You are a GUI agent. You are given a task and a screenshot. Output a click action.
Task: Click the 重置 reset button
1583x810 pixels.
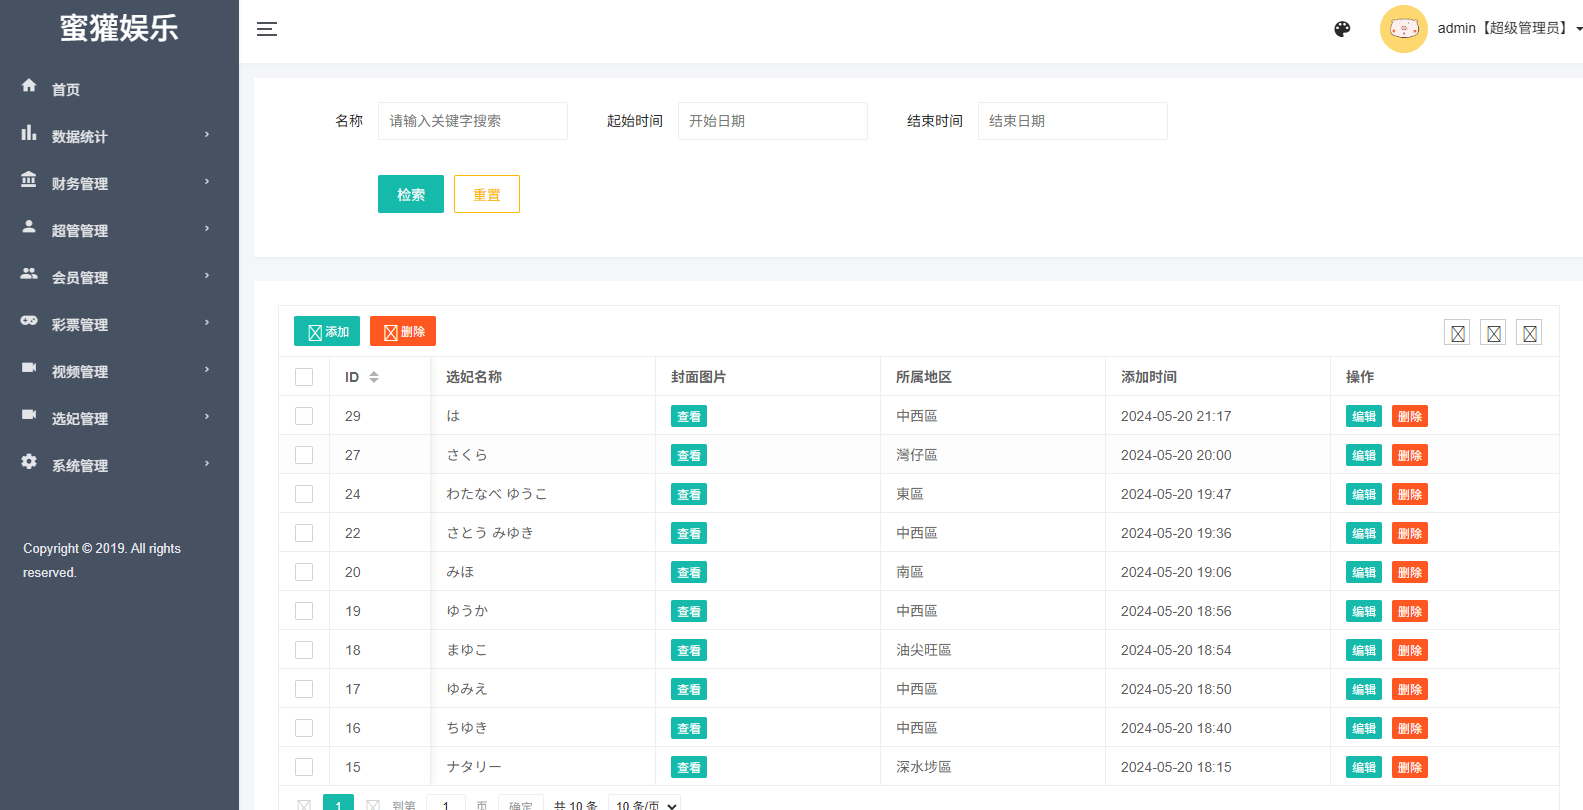pyautogui.click(x=486, y=194)
